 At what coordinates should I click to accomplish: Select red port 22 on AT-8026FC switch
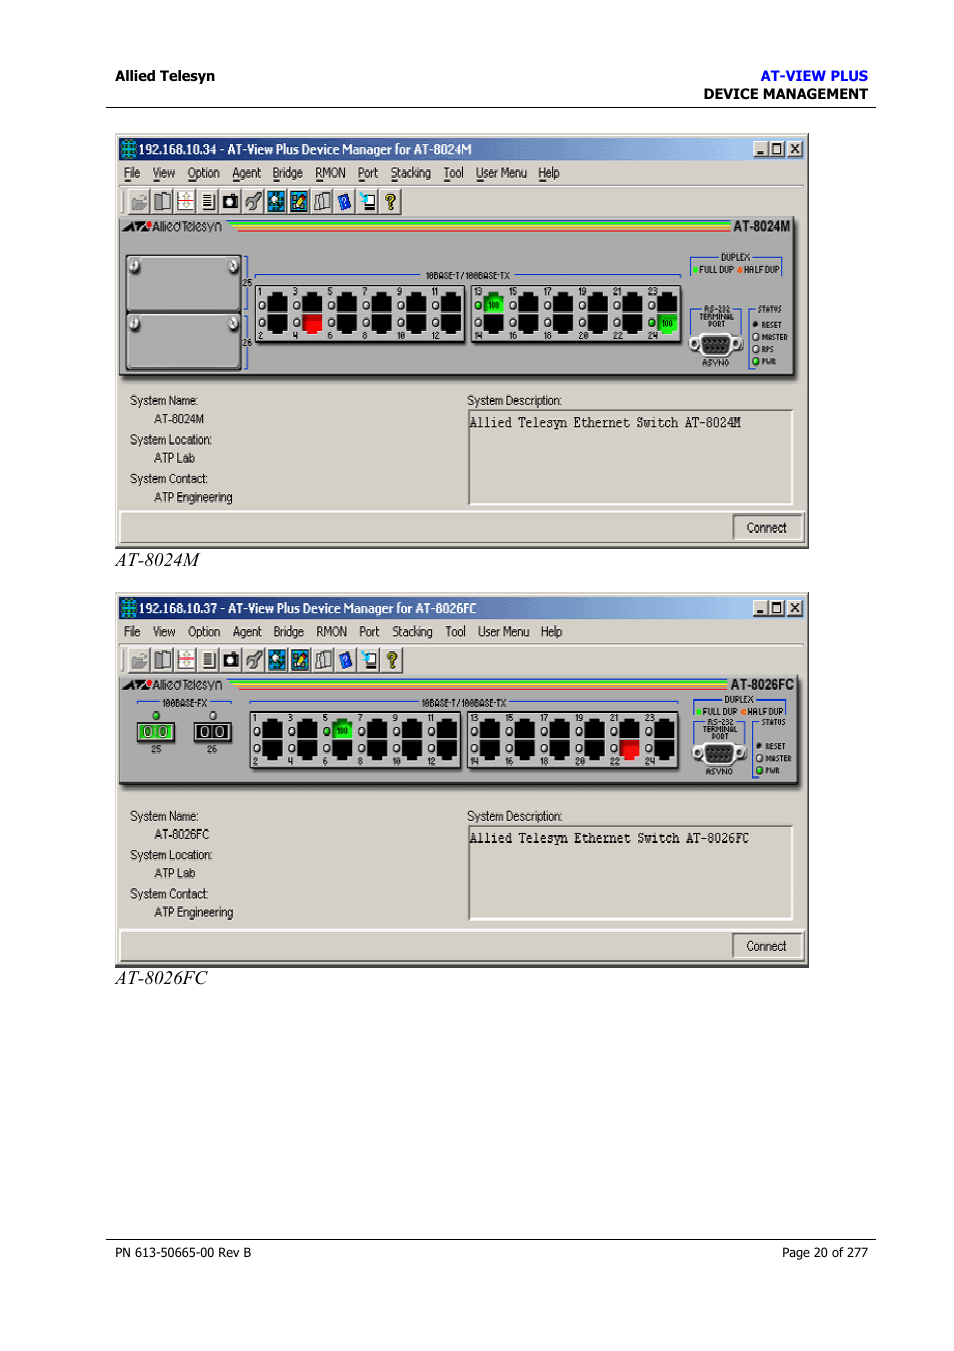tap(629, 749)
